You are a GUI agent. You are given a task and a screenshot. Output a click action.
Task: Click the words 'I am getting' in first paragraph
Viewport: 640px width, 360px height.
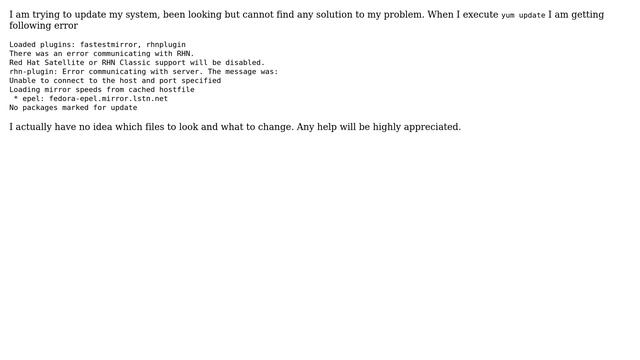click(576, 15)
